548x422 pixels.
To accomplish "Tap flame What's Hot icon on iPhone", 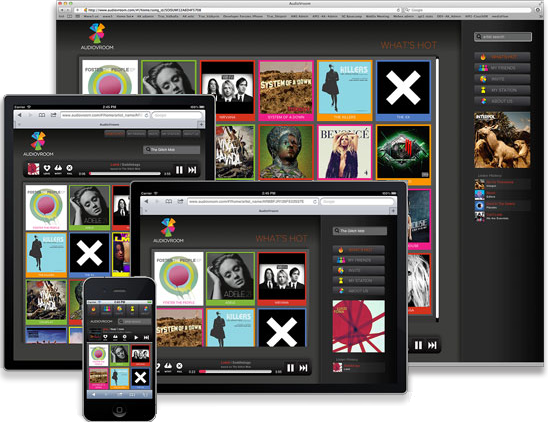I will 94,309.
